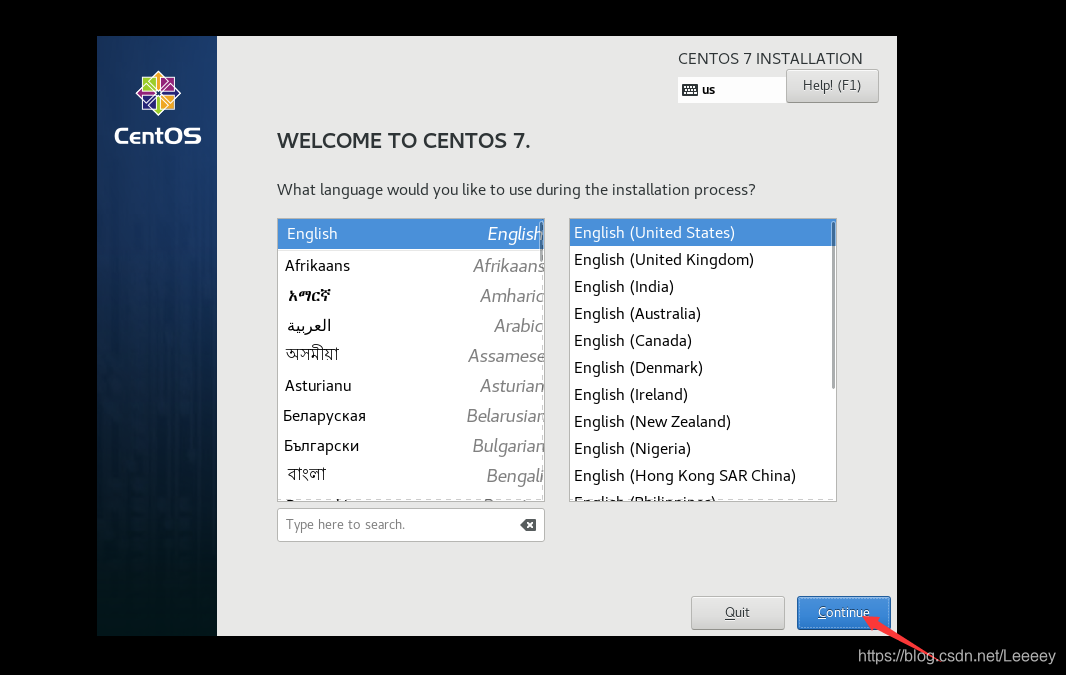
Task: Click the locale list scrollbar
Action: click(x=833, y=305)
